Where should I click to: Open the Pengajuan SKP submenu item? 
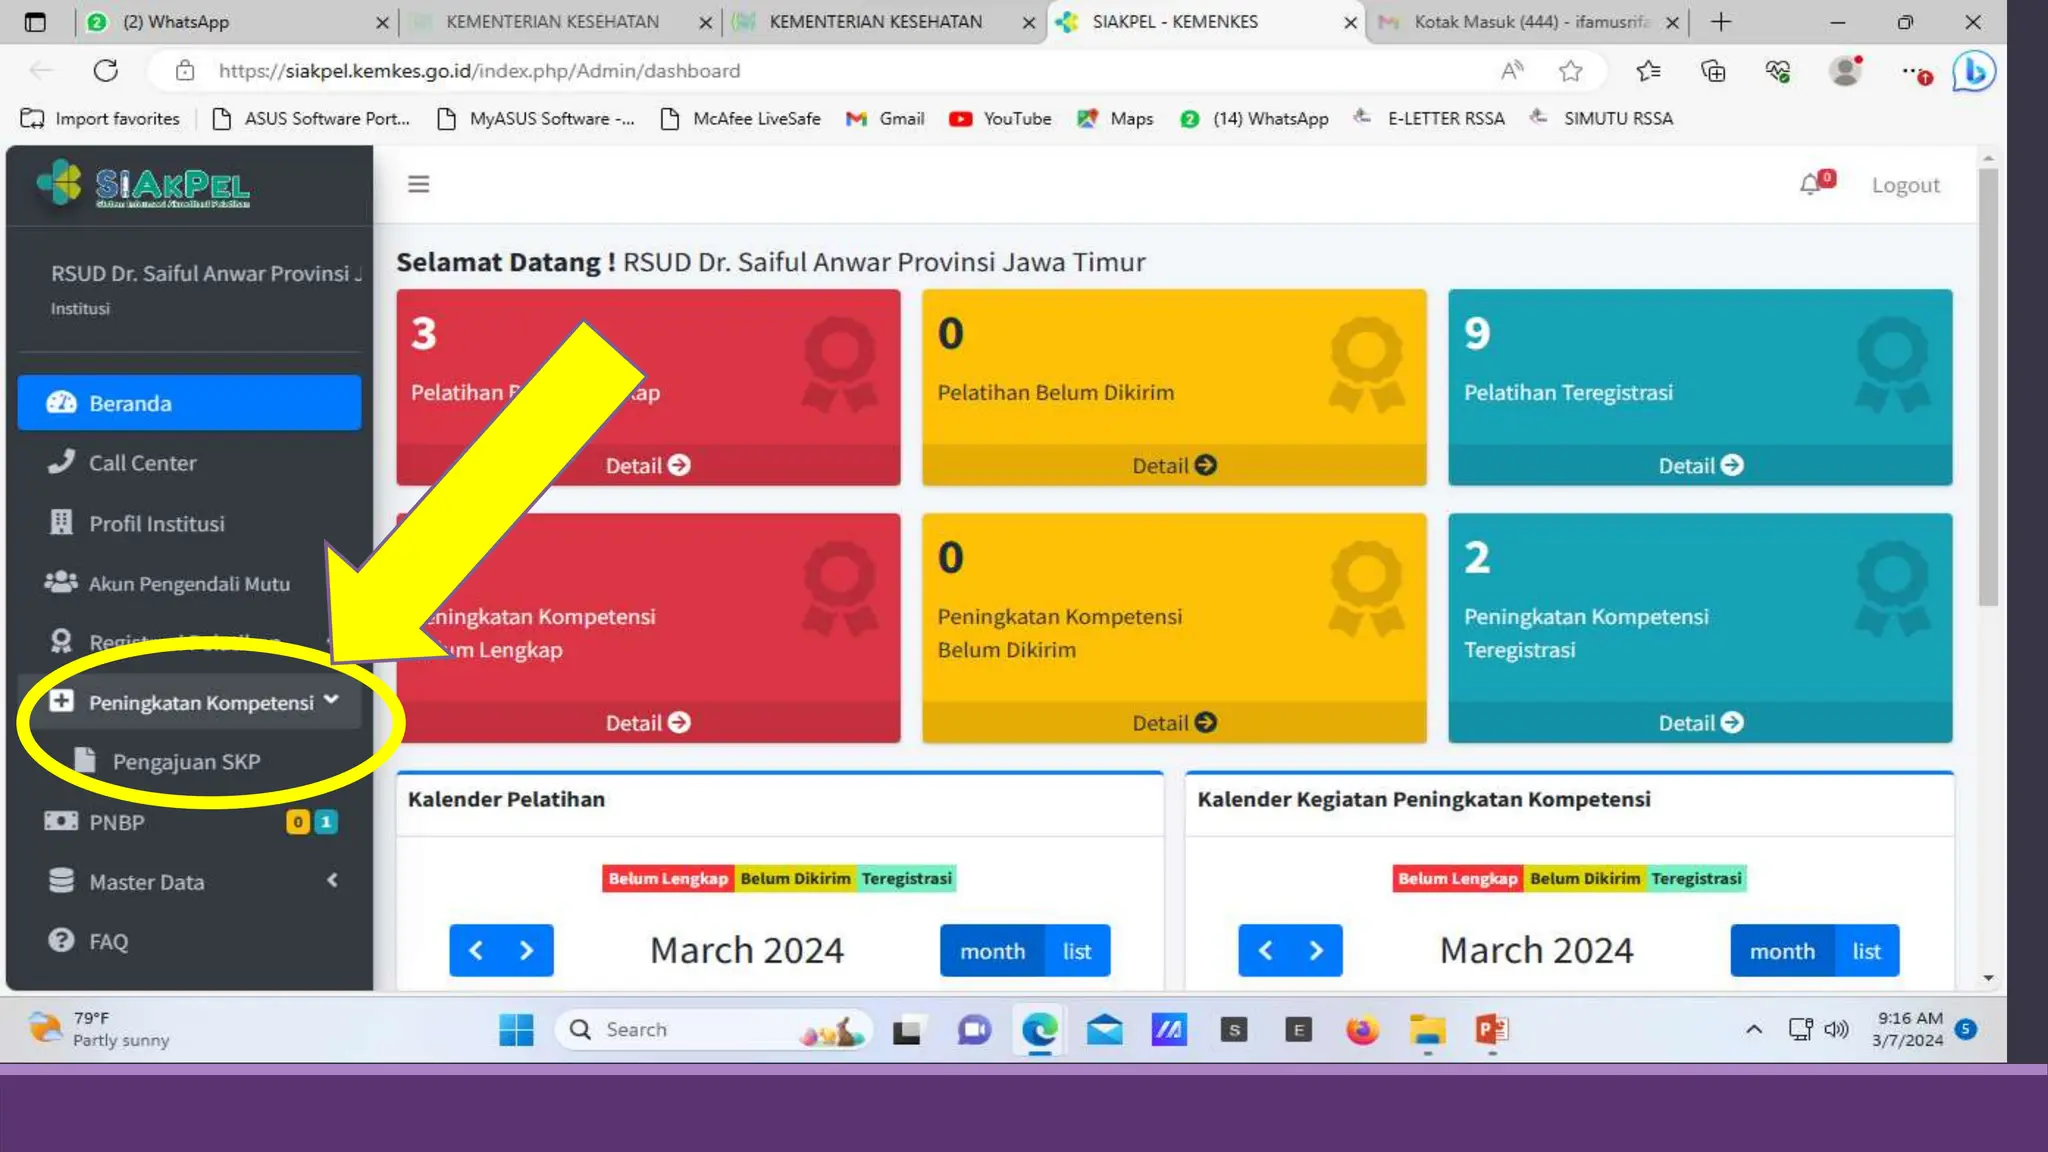pos(186,762)
